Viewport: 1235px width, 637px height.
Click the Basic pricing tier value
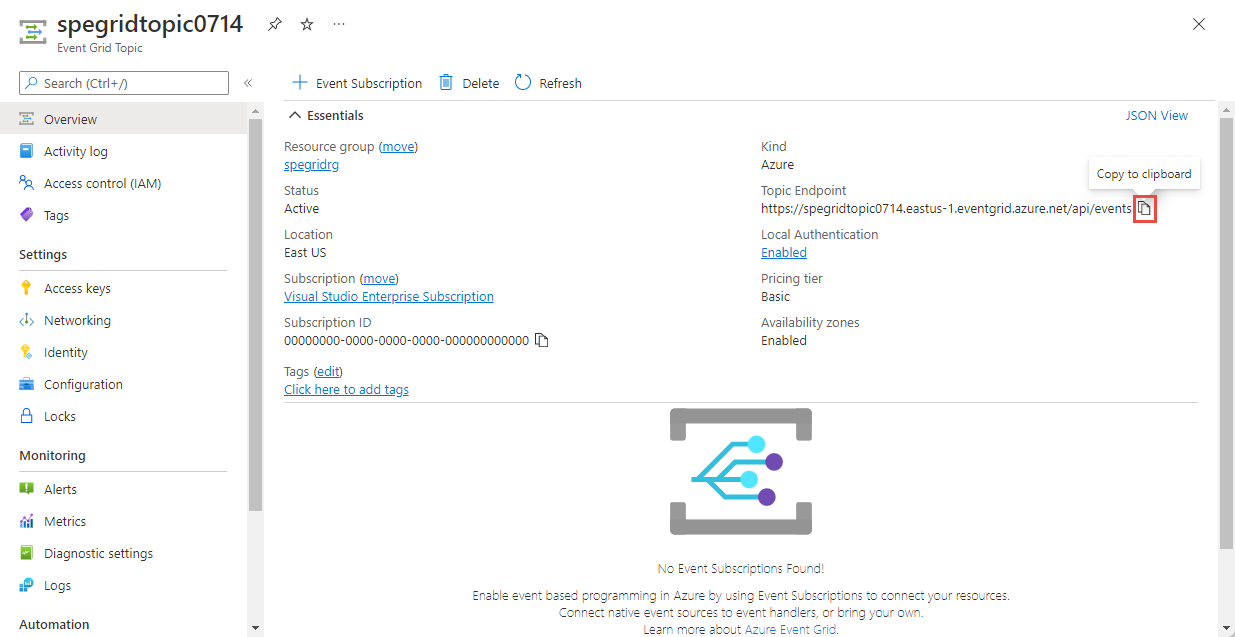pos(775,296)
